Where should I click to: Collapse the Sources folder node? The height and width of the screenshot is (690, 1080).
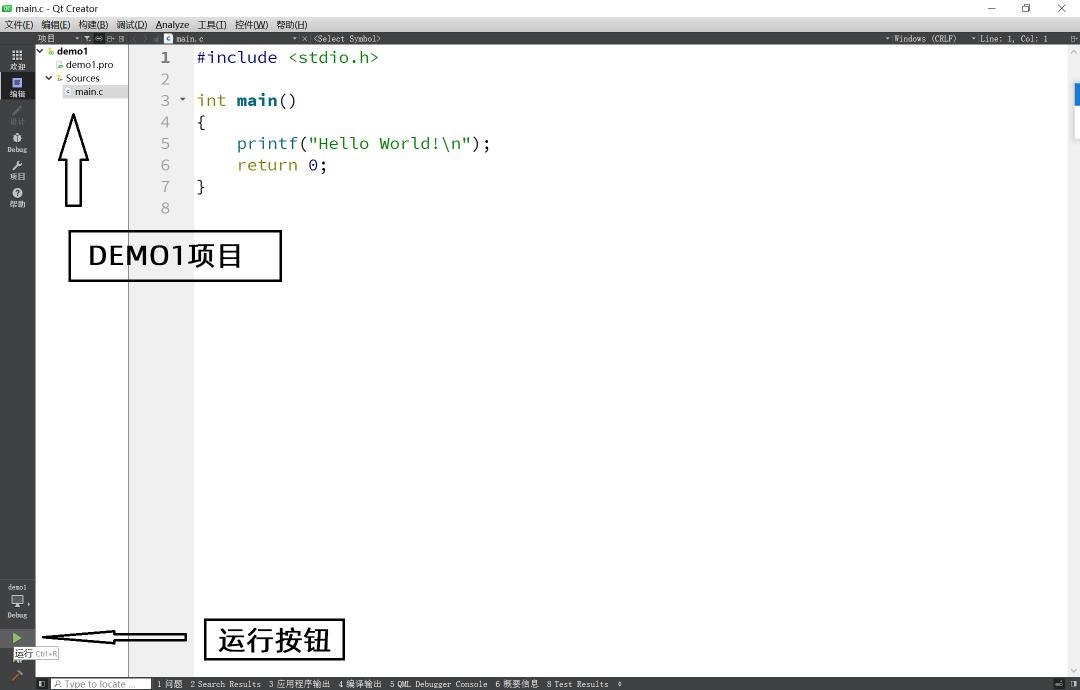(48, 78)
